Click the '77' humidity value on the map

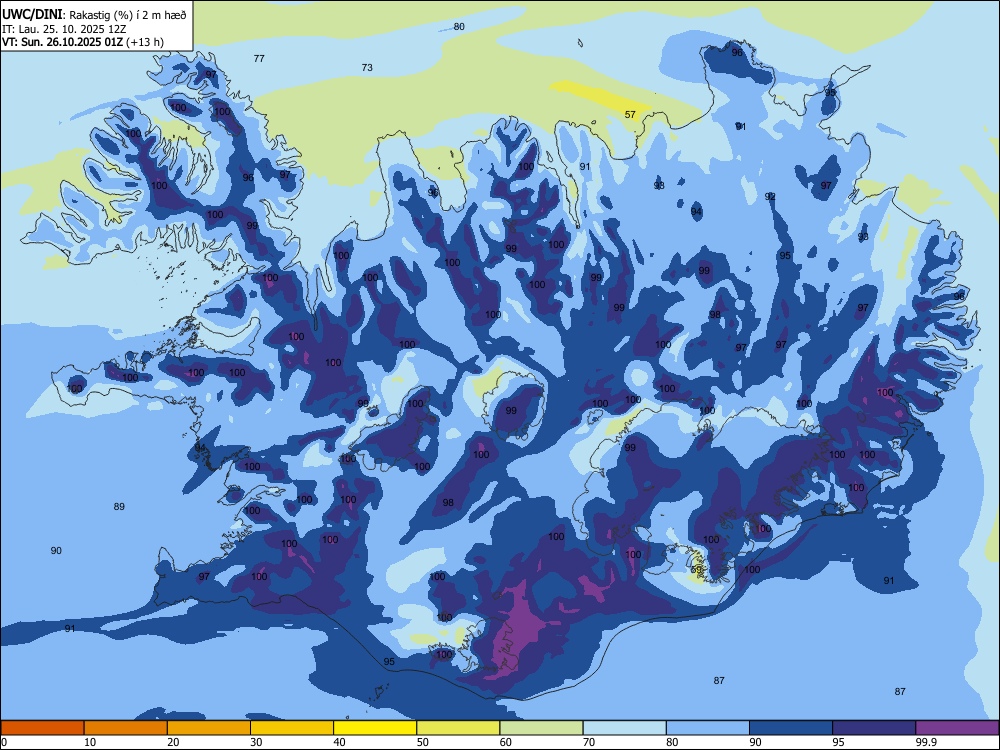(259, 59)
